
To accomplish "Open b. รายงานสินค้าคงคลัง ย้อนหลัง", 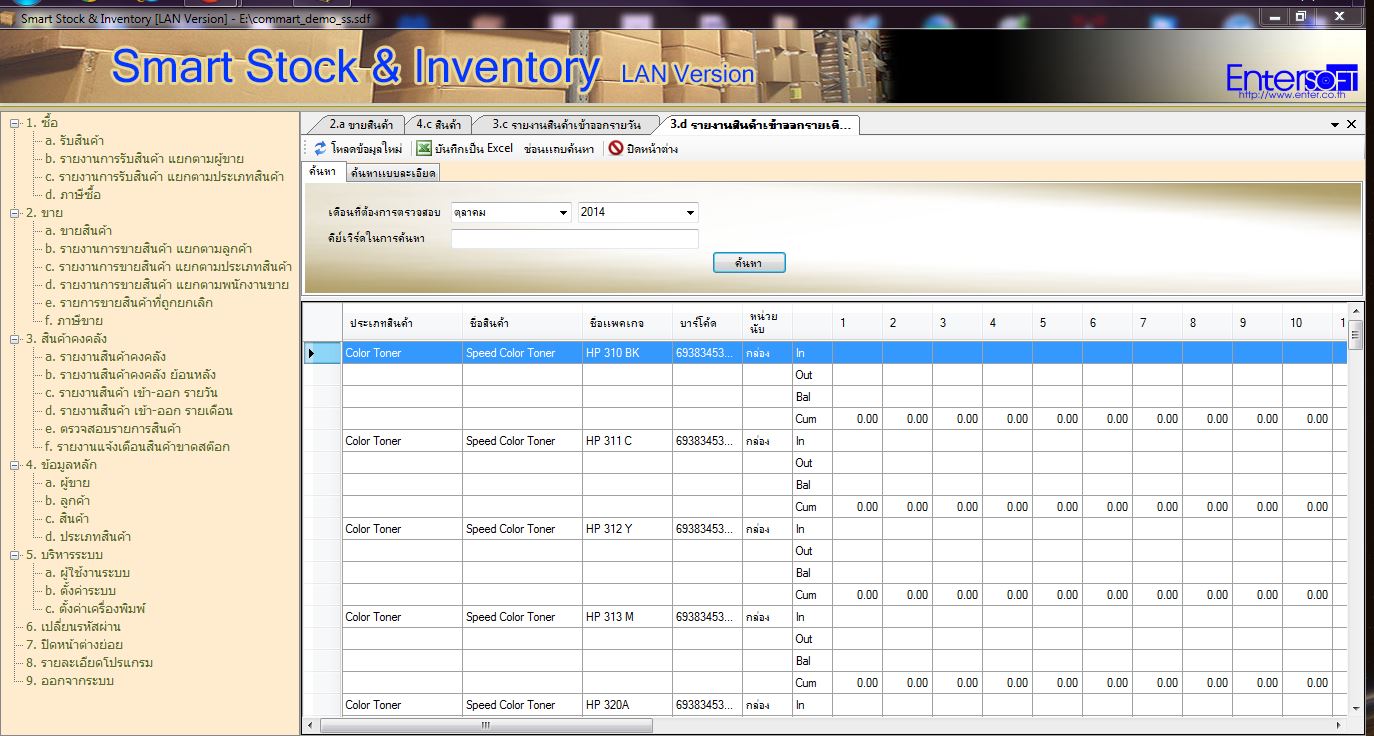I will pyautogui.click(x=130, y=375).
